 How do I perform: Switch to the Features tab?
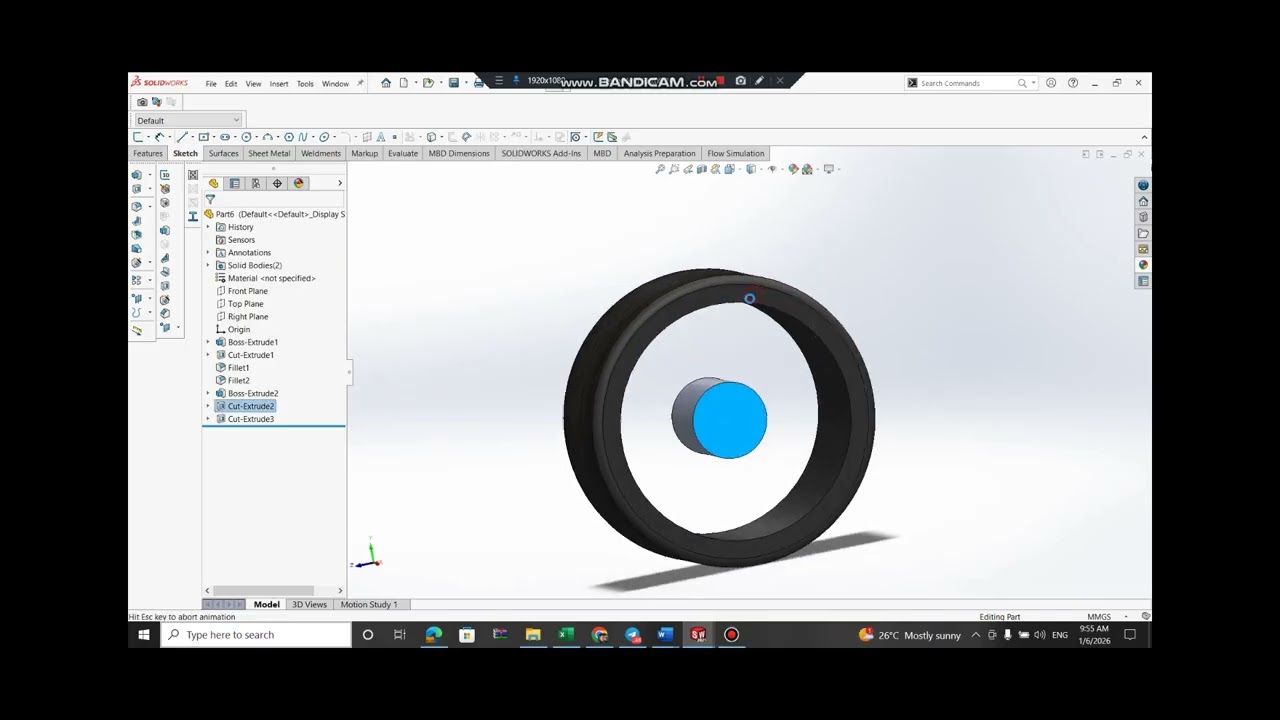pos(148,153)
